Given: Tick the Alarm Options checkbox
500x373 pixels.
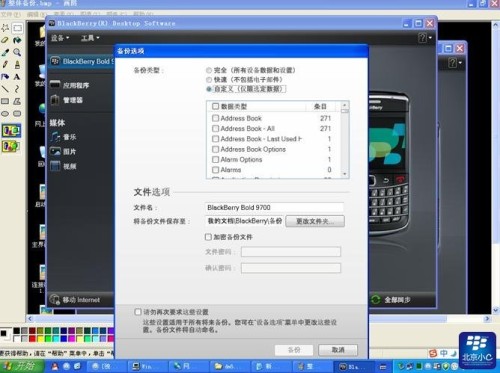Looking at the screenshot, I should pyautogui.click(x=216, y=160).
